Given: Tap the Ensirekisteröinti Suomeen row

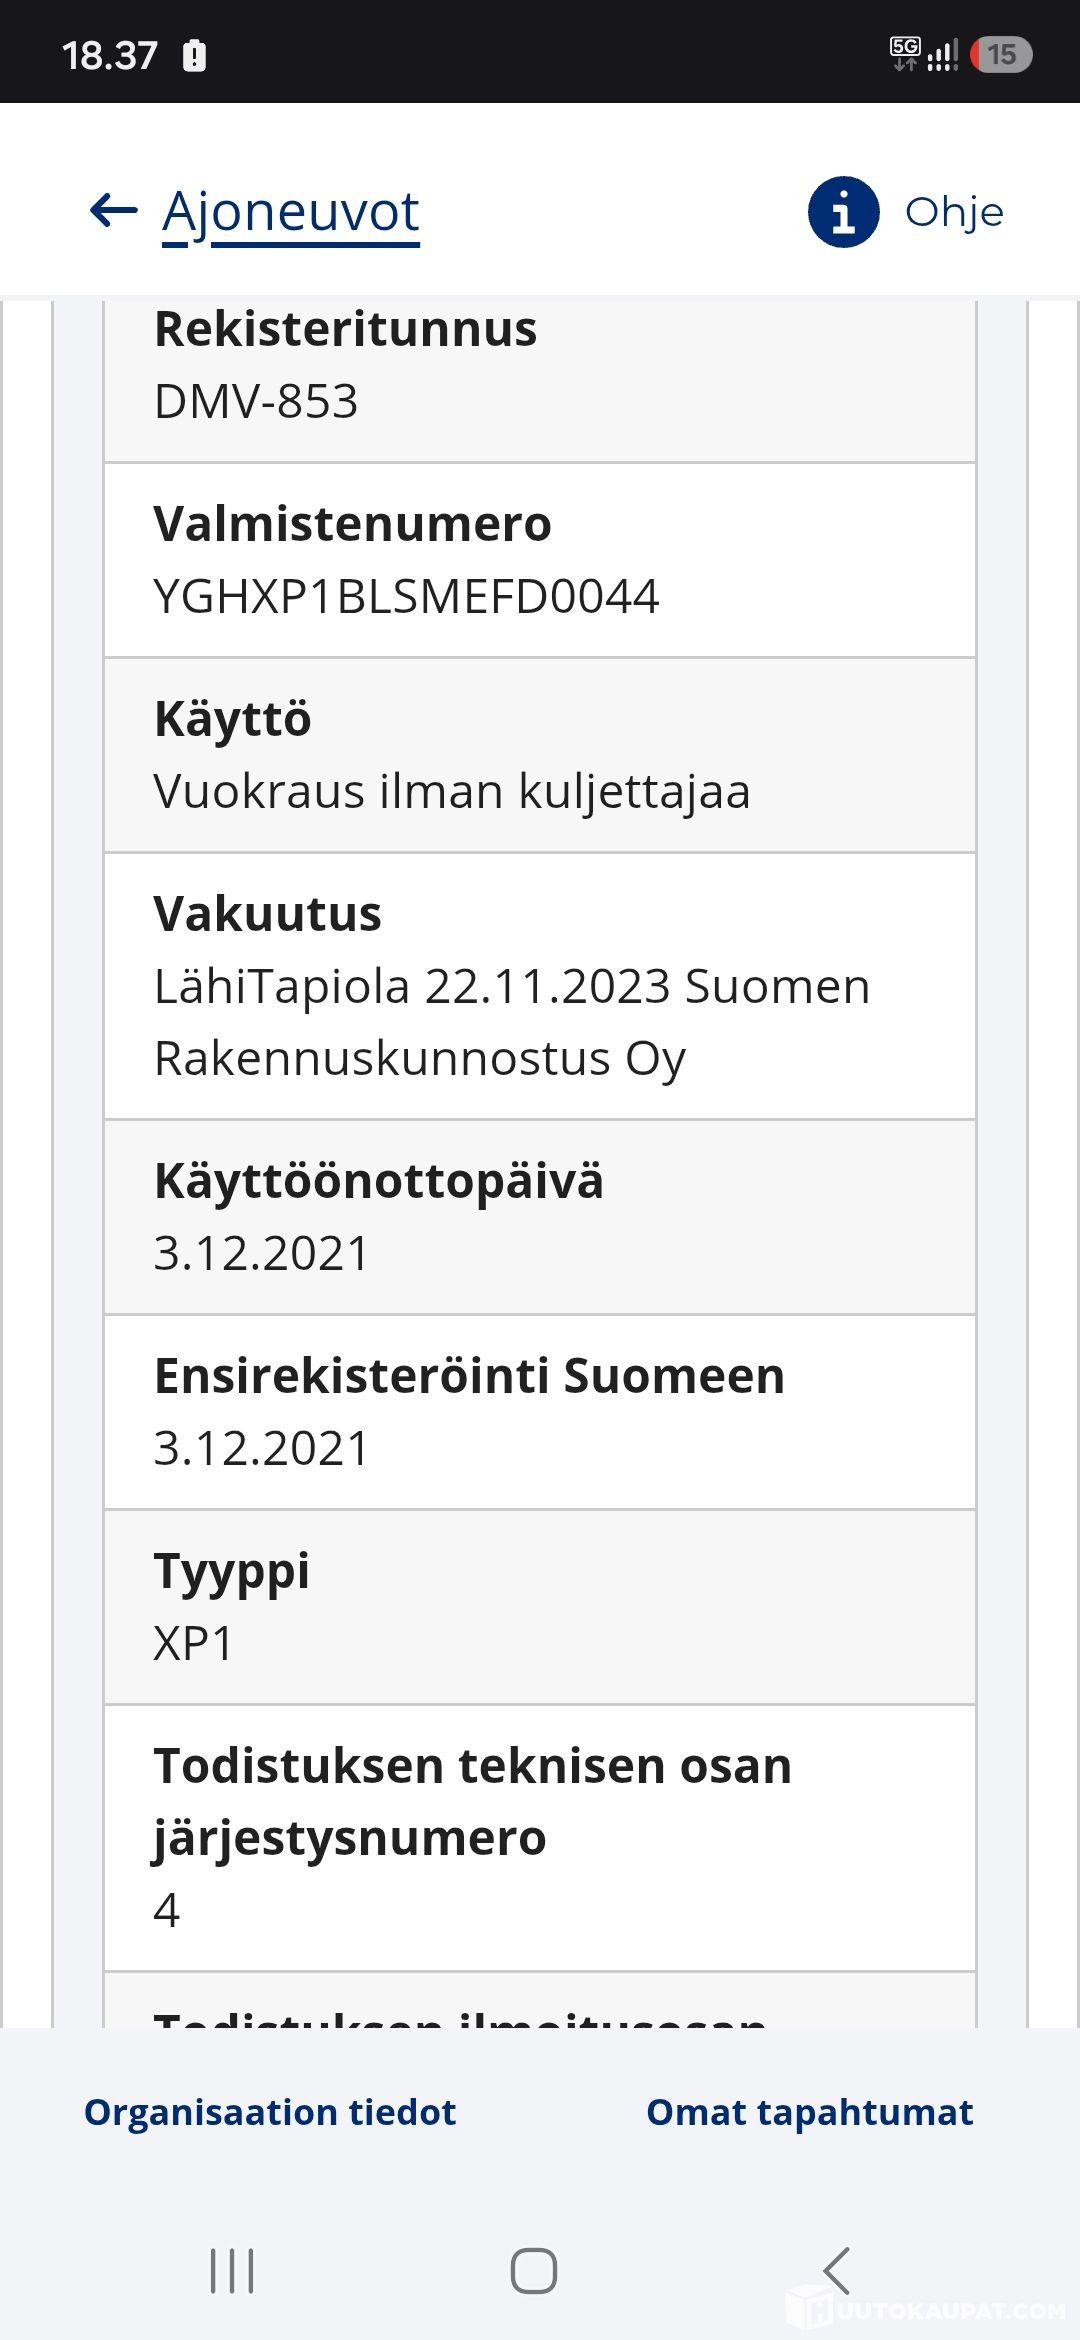Looking at the screenshot, I should point(540,1412).
